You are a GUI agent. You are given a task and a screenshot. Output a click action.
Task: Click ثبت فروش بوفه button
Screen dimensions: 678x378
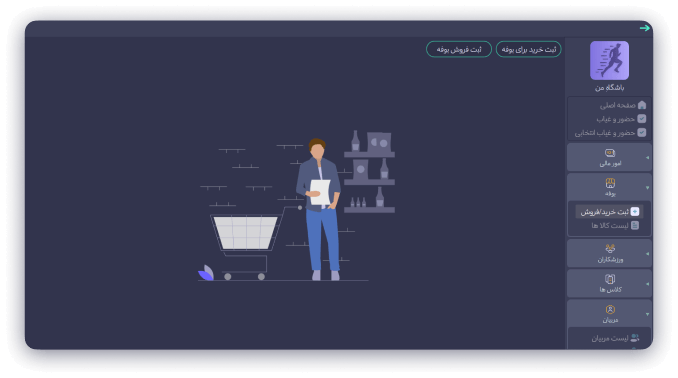click(459, 49)
